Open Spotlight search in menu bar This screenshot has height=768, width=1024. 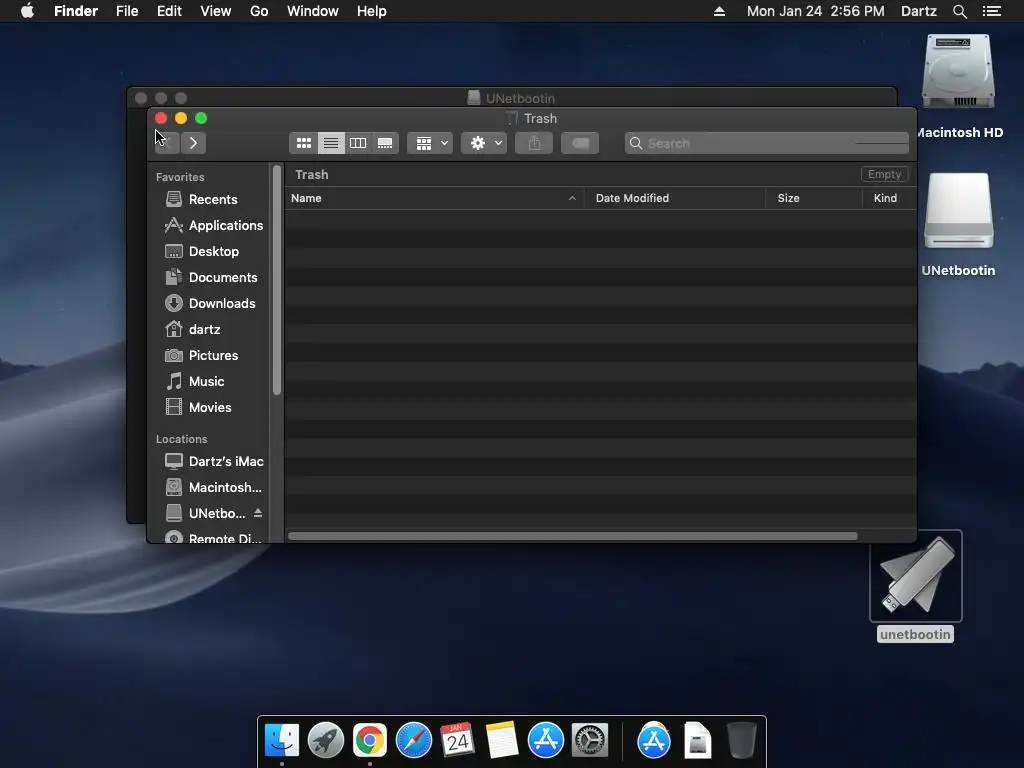[959, 11]
